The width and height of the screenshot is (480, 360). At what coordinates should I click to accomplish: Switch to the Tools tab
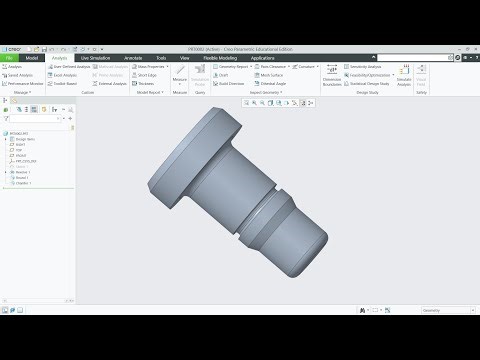pyautogui.click(x=161, y=58)
